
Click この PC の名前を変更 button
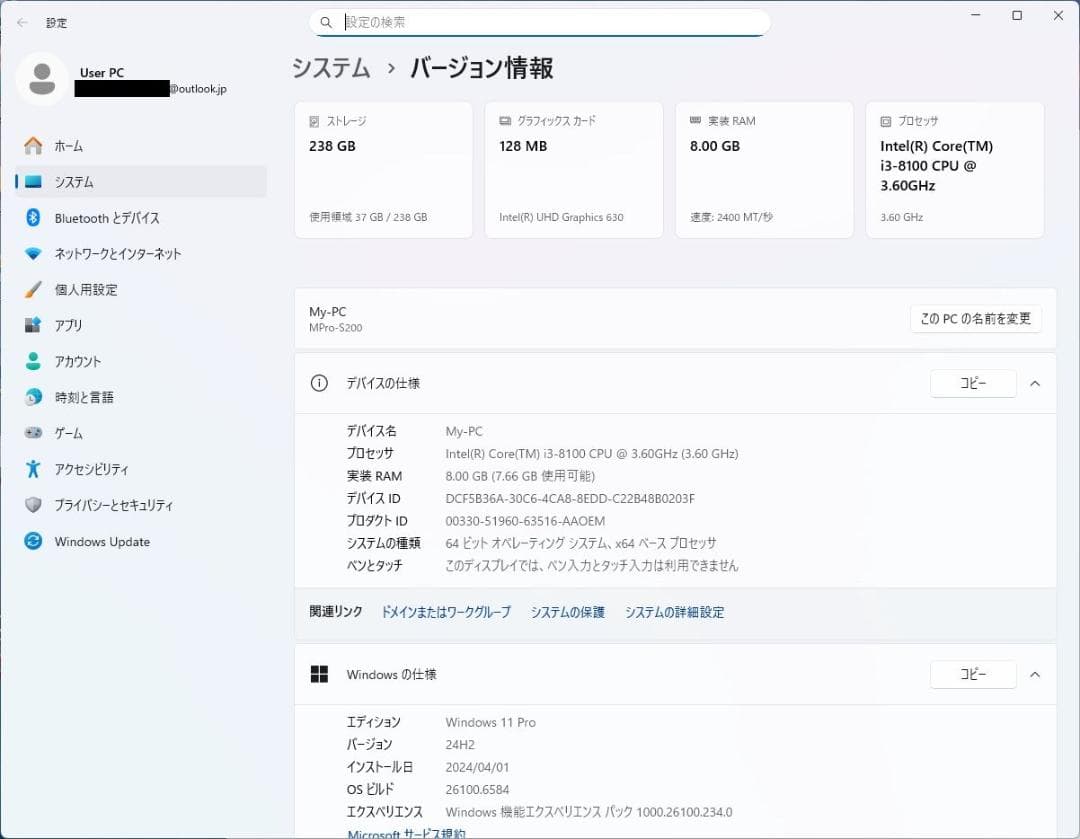975,319
